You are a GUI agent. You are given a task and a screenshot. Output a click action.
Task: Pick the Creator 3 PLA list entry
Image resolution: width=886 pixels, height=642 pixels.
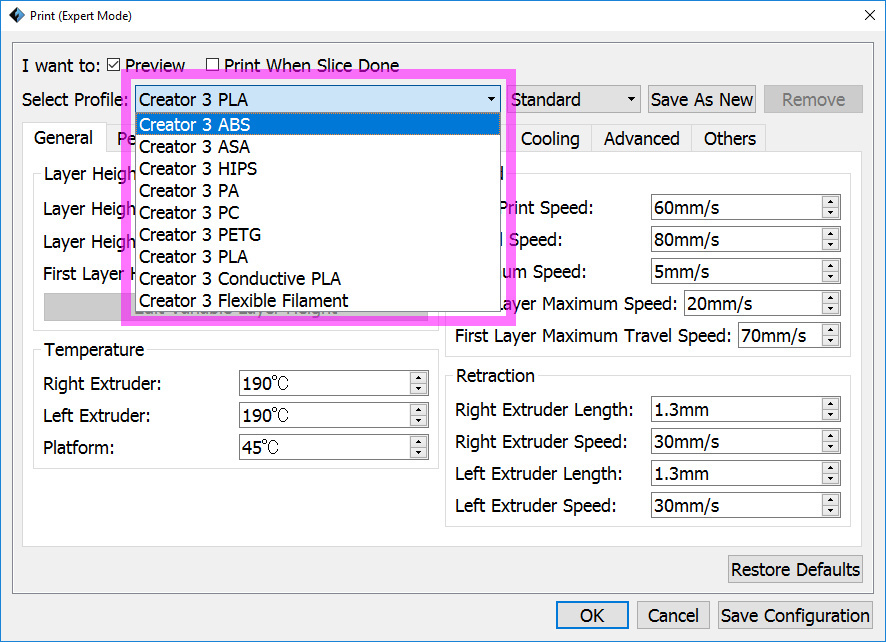tap(318, 257)
